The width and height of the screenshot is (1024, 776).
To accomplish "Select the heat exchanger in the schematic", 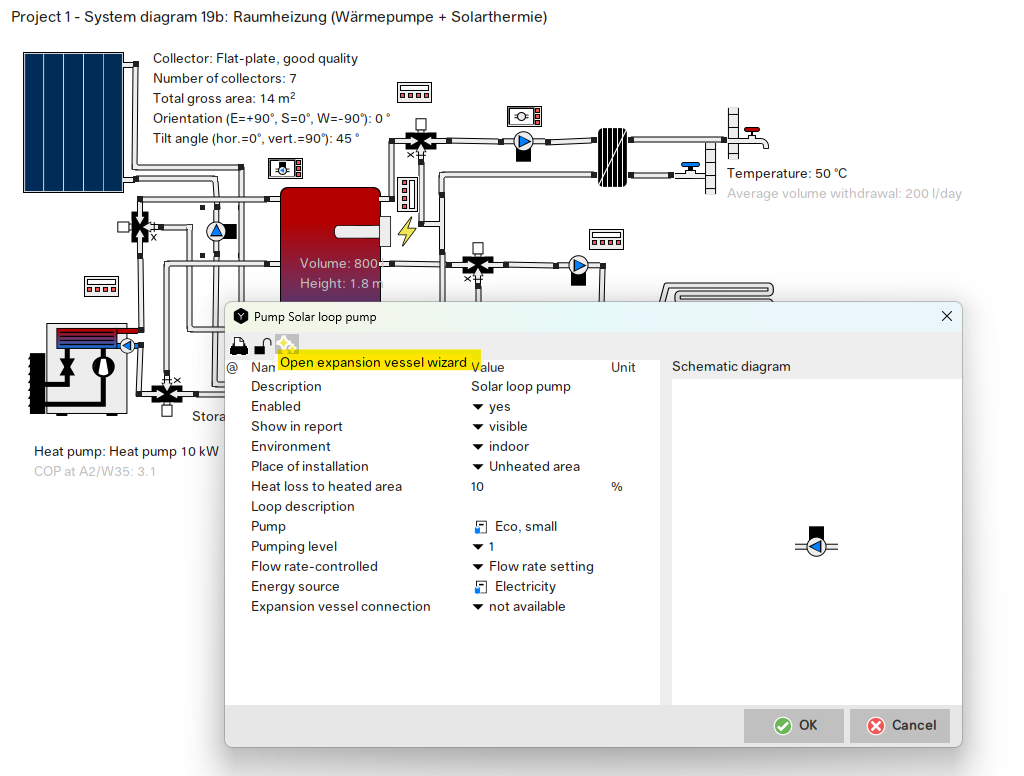I will (x=612, y=158).
